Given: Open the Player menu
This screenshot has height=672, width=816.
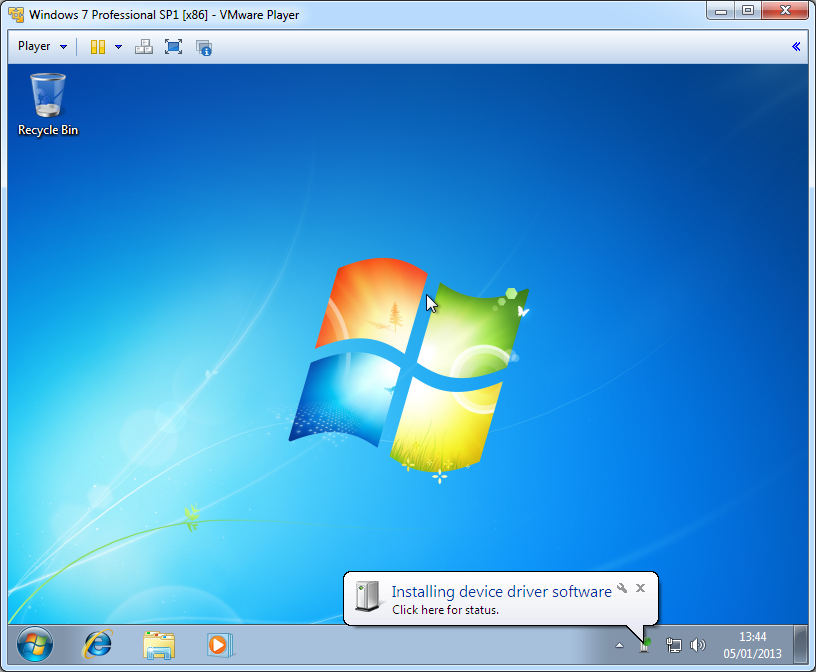Looking at the screenshot, I should point(42,47).
